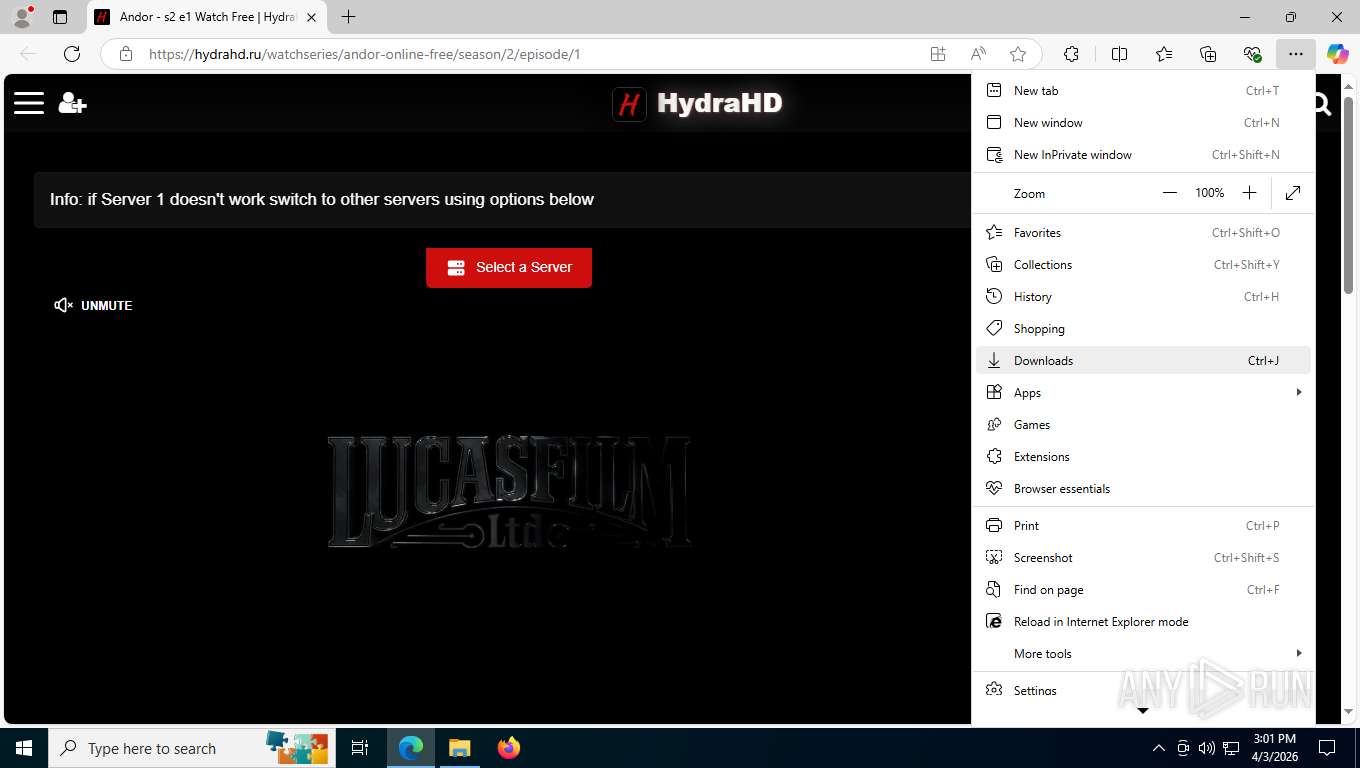Screen dimensions: 1360x768
Task: Open Games menu item
Action: pyautogui.click(x=1143, y=424)
